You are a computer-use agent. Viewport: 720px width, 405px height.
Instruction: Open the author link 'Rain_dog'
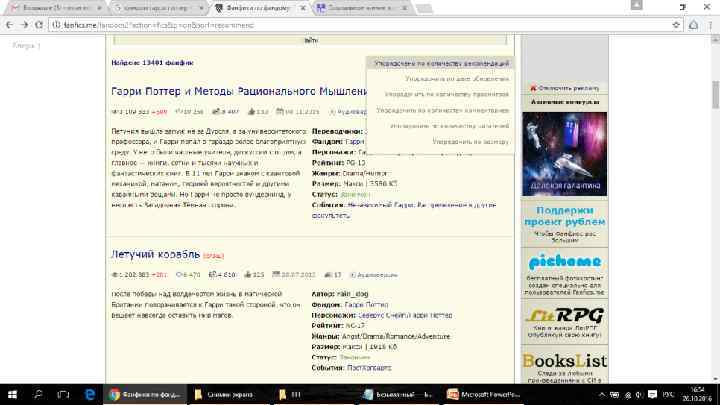(352, 294)
